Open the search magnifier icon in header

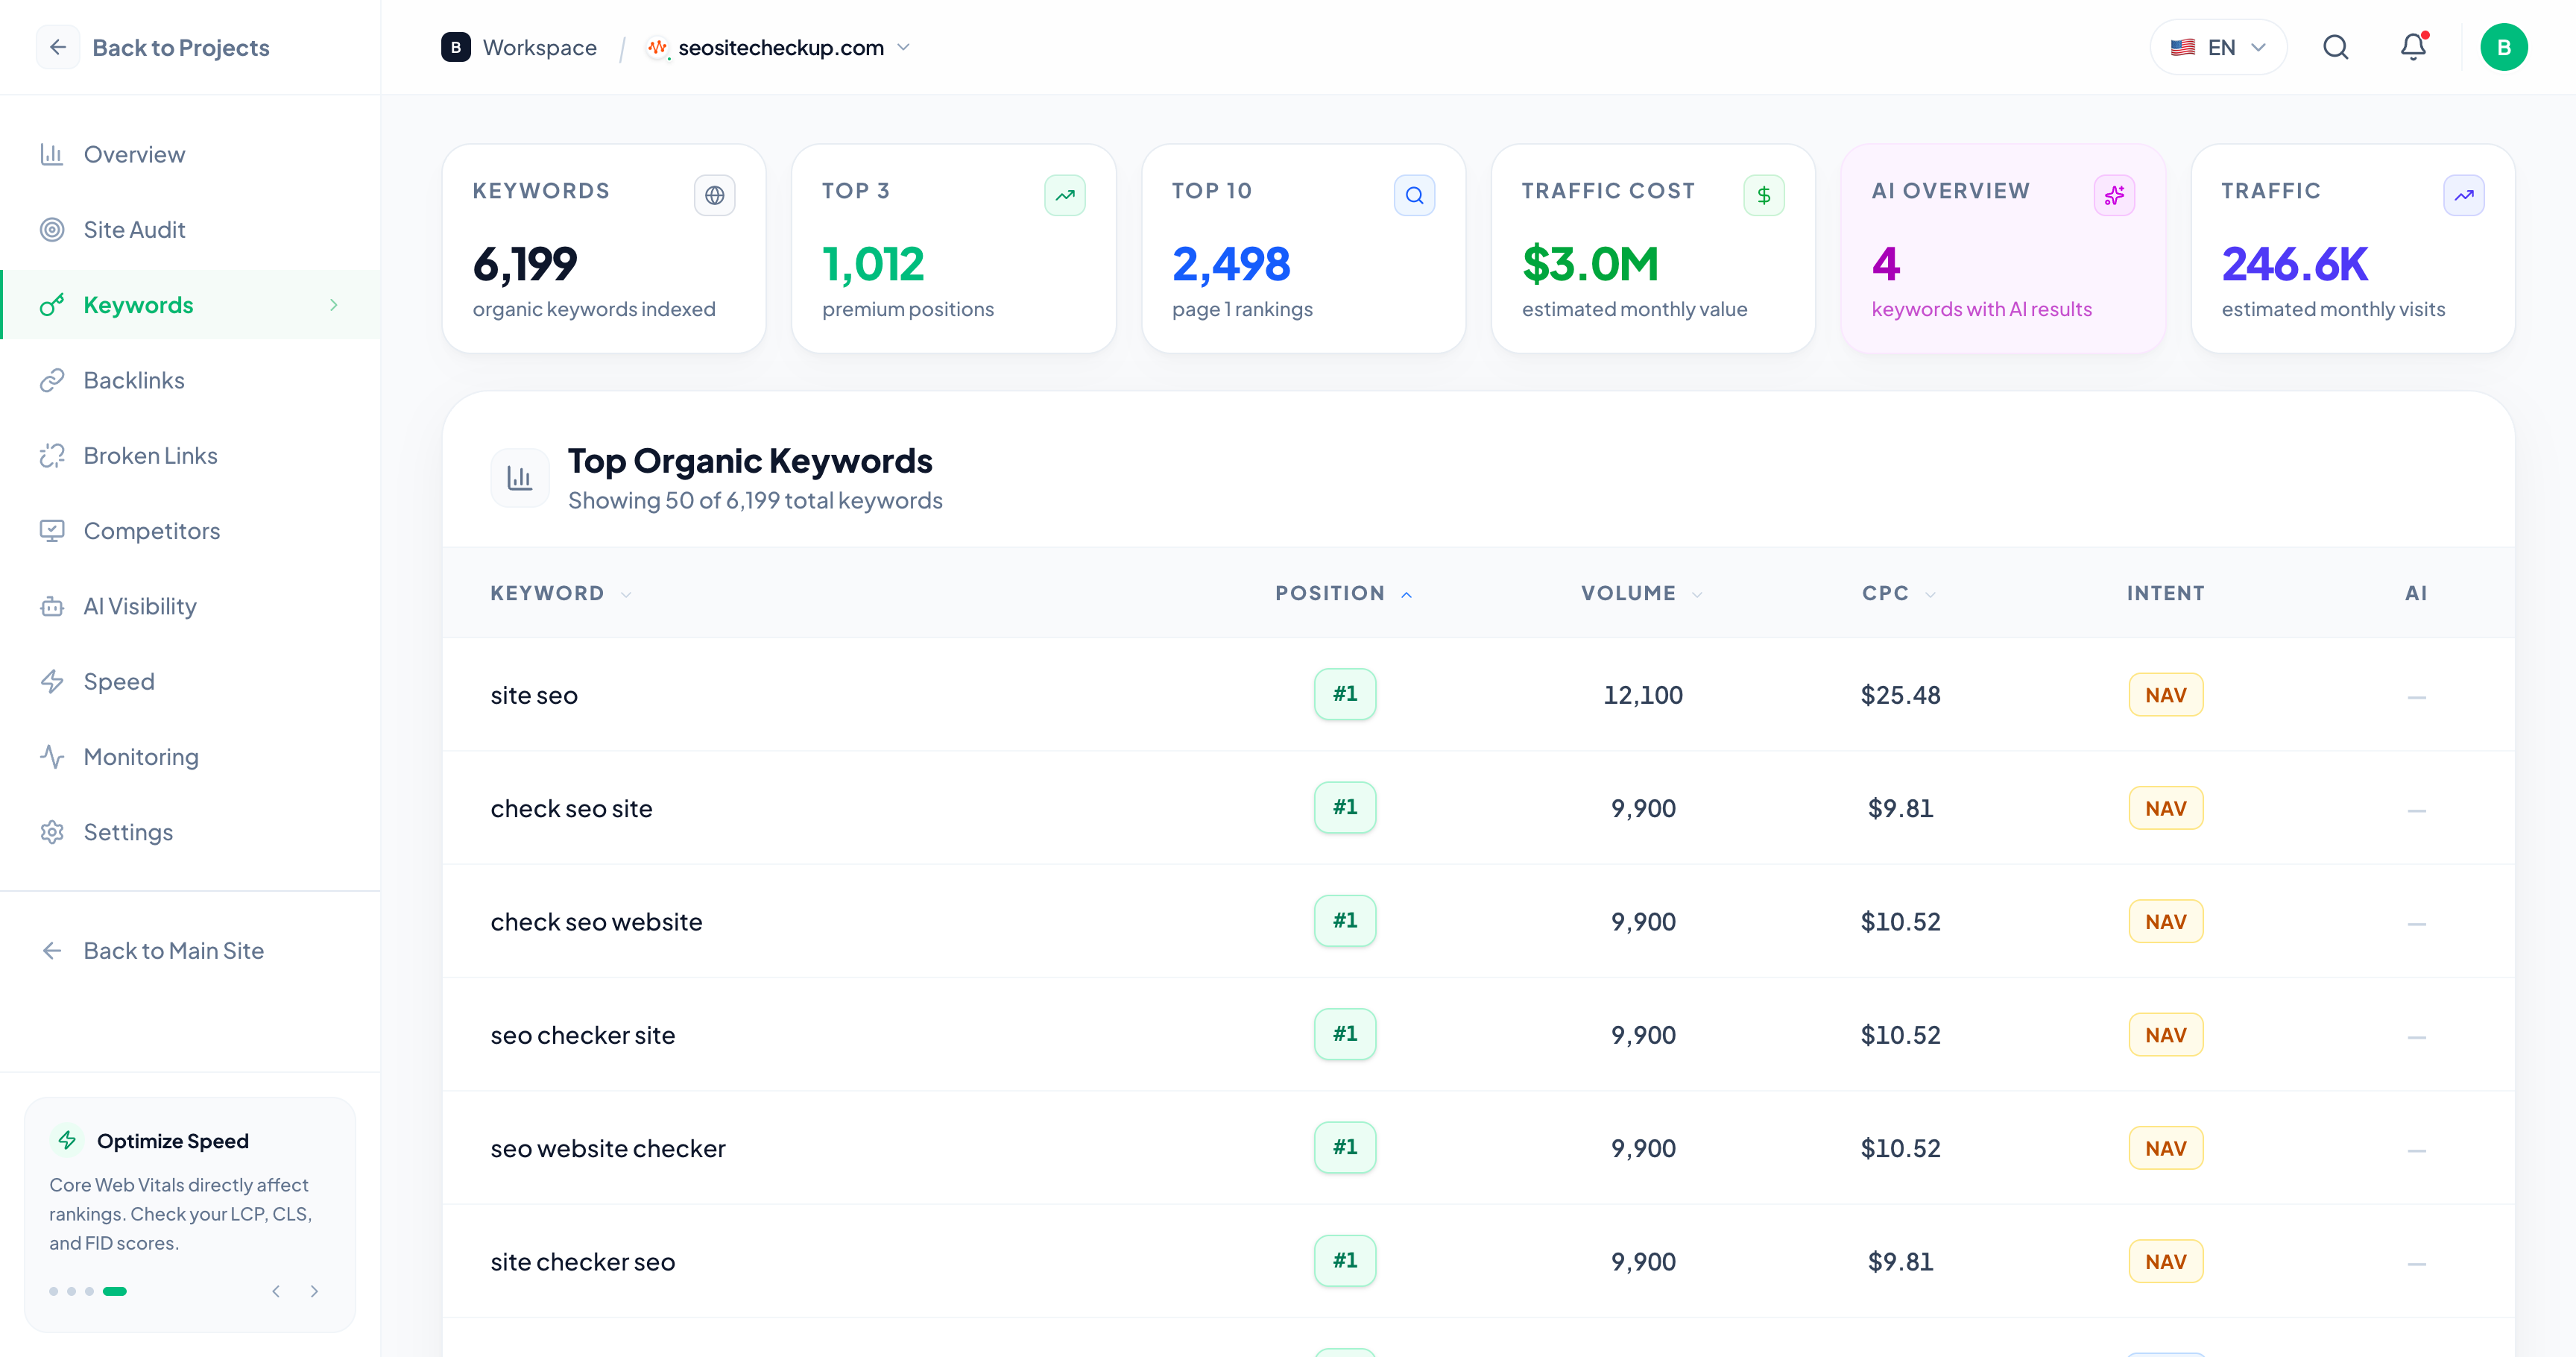click(2335, 47)
